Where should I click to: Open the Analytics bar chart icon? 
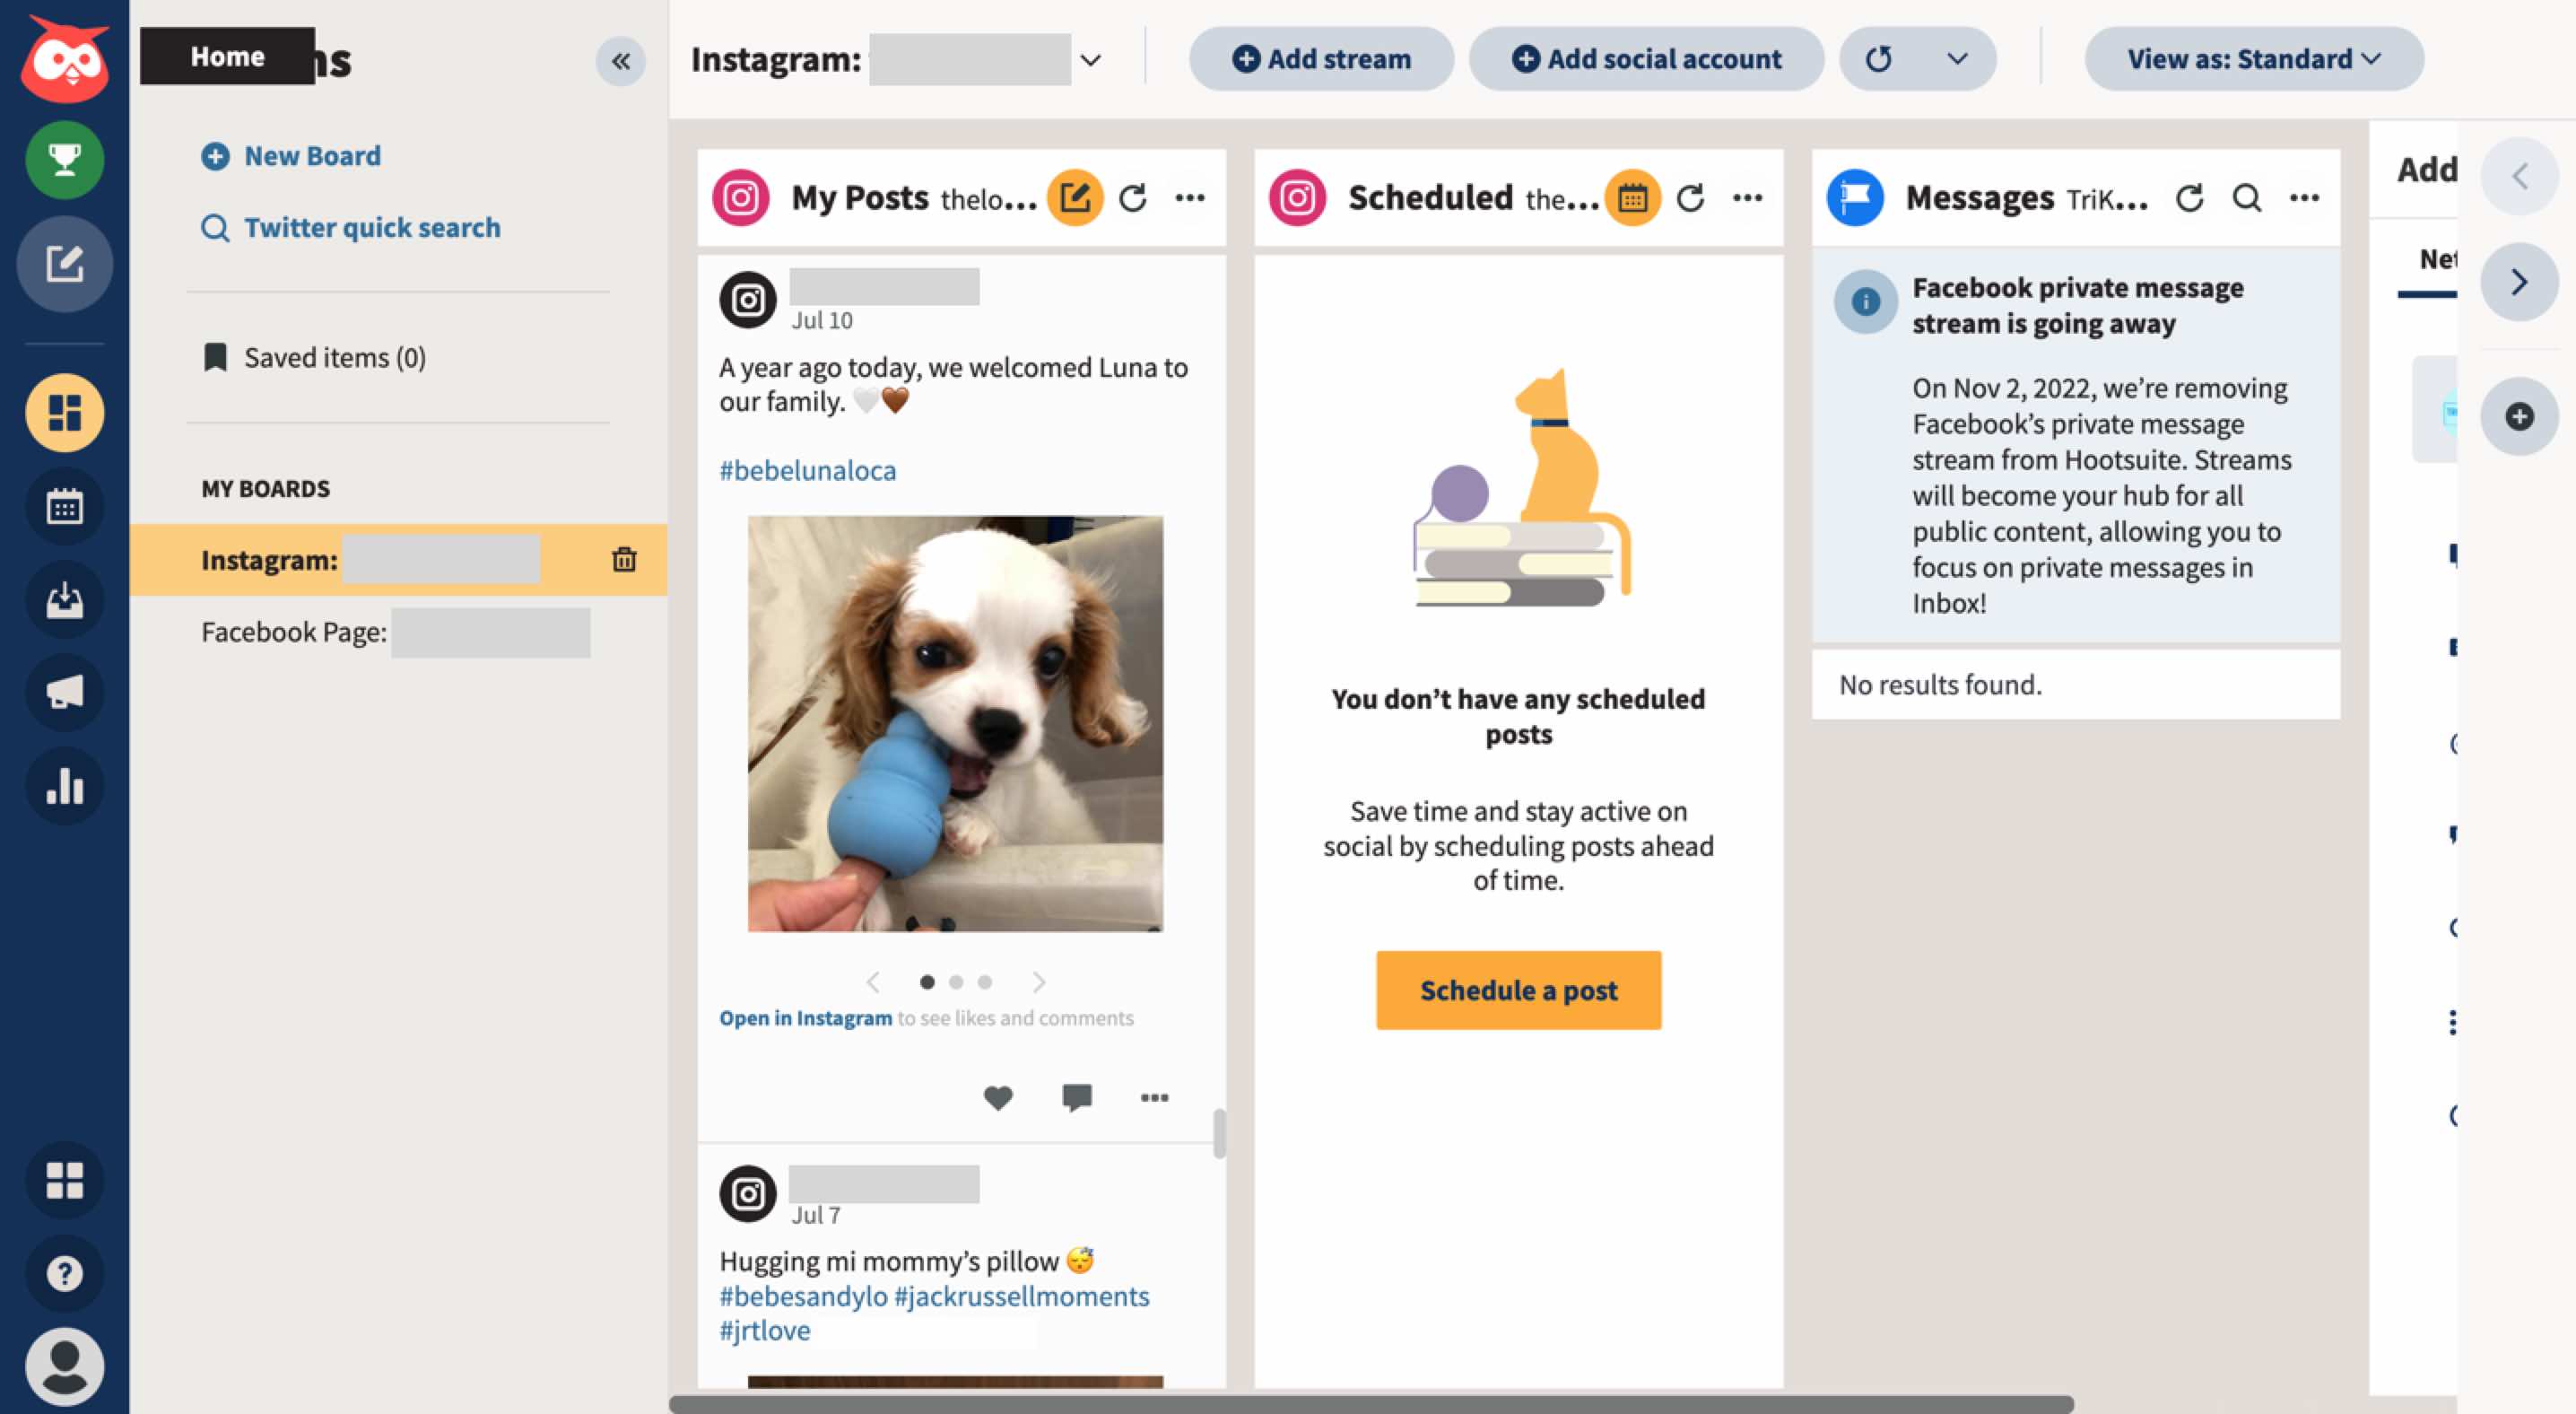[64, 786]
